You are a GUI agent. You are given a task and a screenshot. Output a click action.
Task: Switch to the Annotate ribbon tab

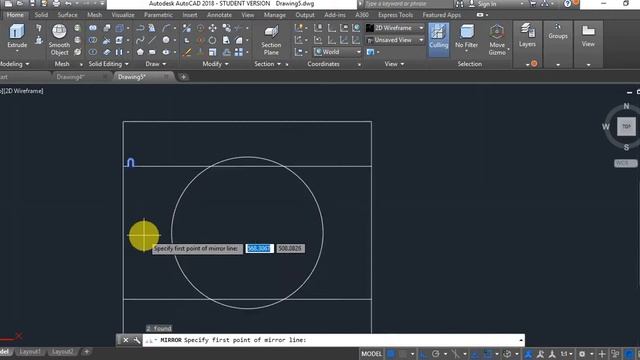[x=219, y=15]
